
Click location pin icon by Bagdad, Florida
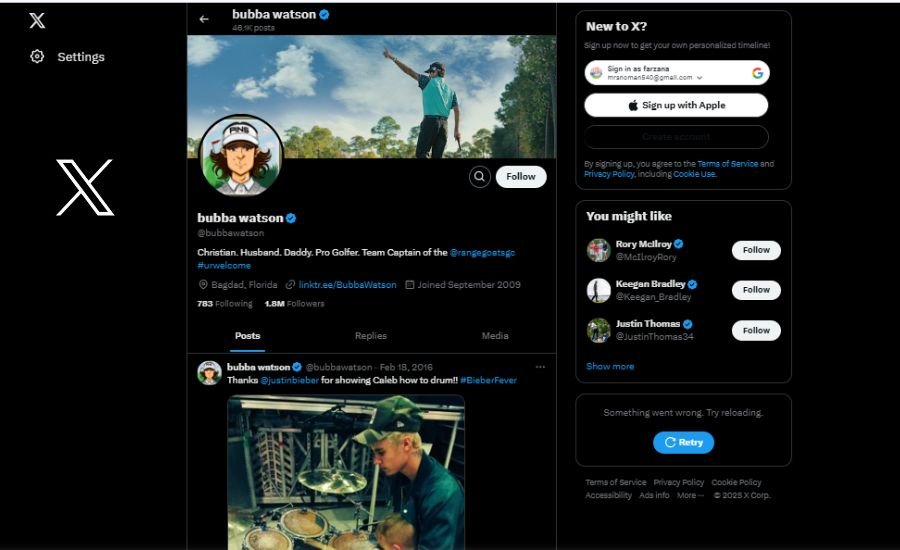point(203,285)
